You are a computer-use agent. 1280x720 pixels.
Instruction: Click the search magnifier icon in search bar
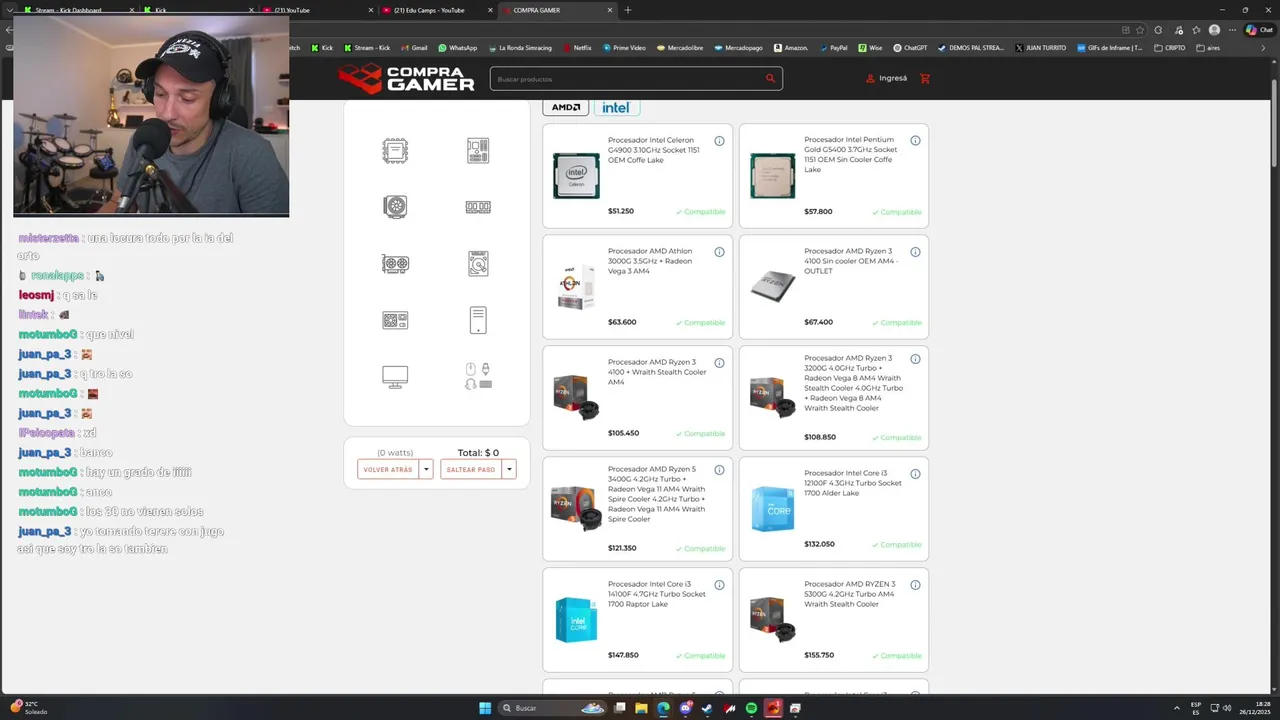click(770, 78)
